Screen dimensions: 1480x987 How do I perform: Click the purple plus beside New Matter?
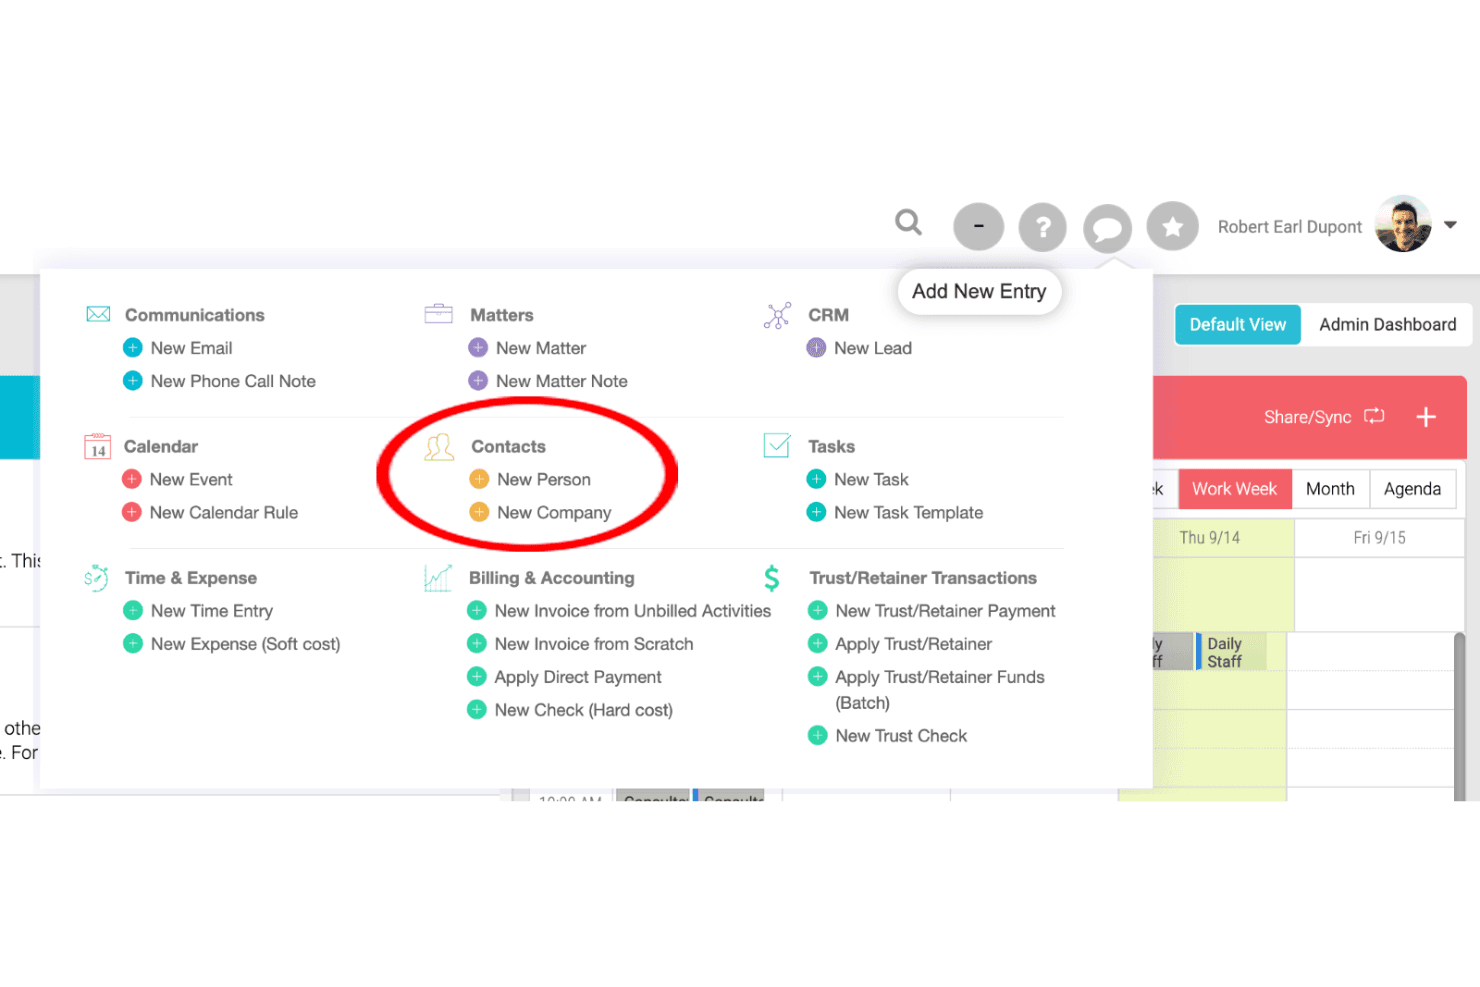[x=478, y=348]
